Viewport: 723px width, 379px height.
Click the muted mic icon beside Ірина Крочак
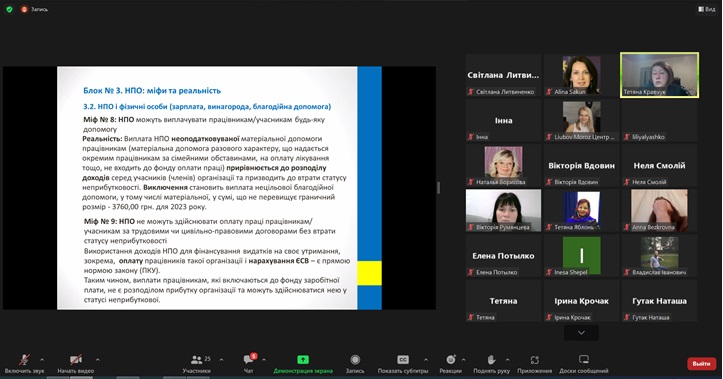coord(549,318)
